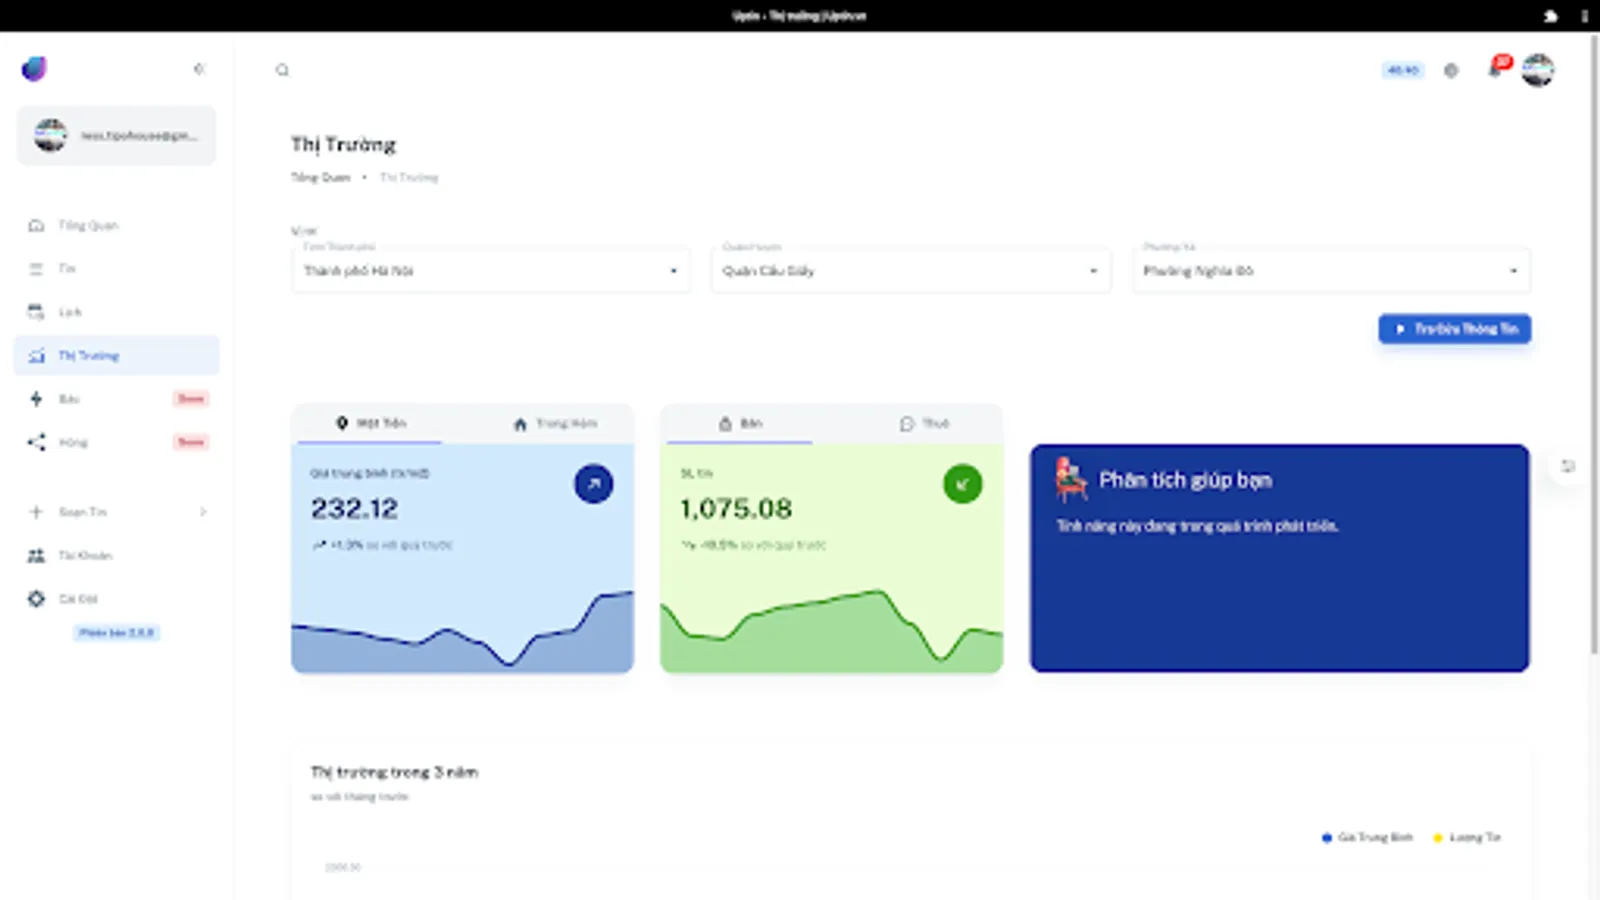This screenshot has height=900, width=1600.
Task: Open the lightning-bolt item in the sidebar
Action: tap(117, 399)
